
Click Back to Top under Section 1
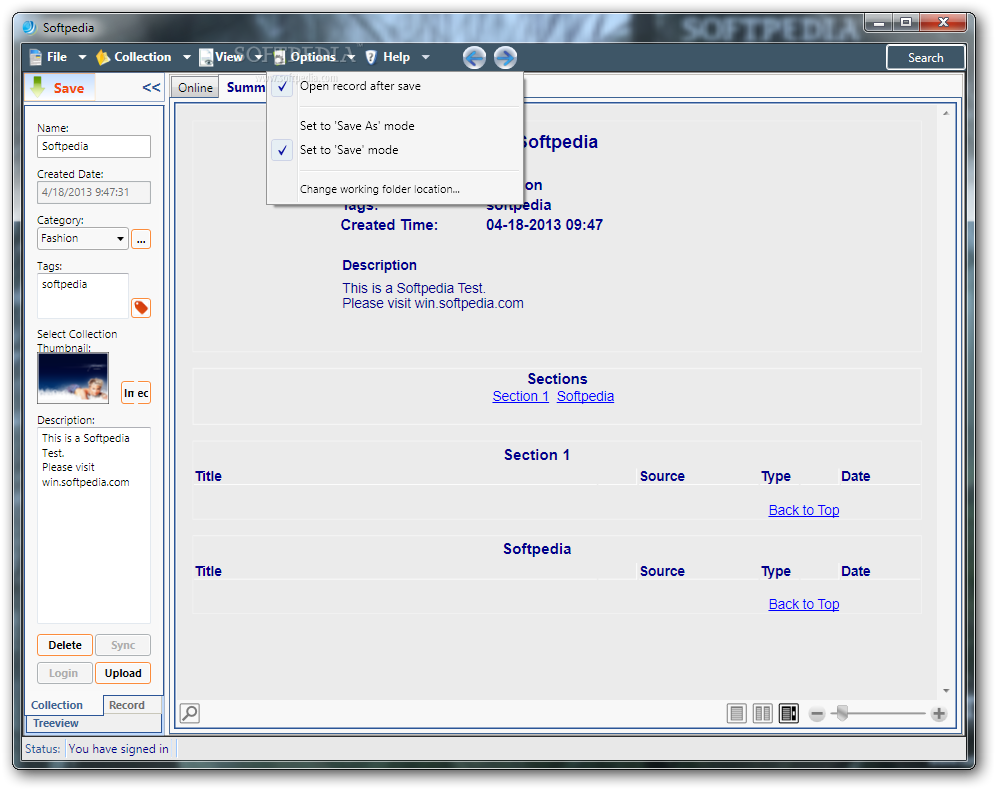point(804,510)
